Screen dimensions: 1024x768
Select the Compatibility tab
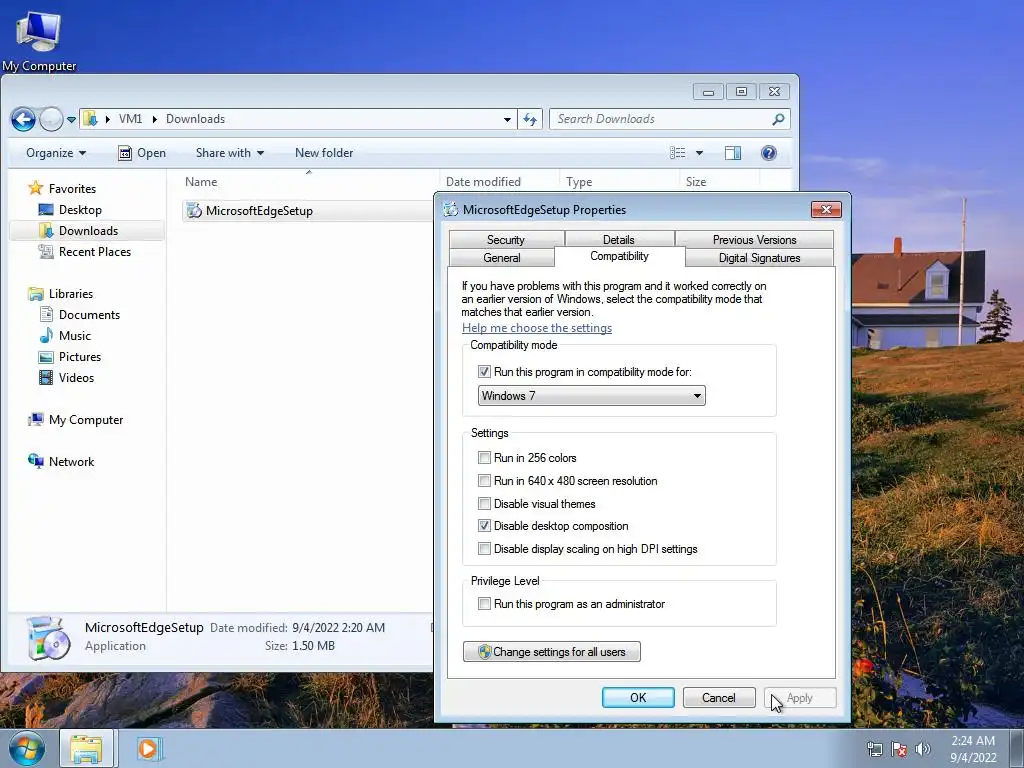[619, 256]
